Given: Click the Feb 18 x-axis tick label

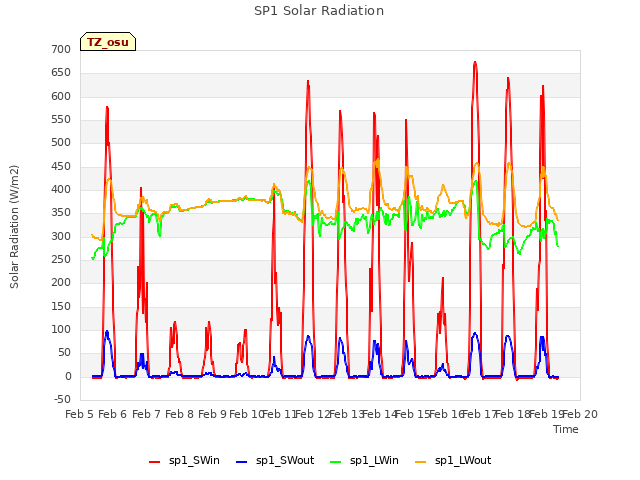Looking at the screenshot, I should (513, 414).
